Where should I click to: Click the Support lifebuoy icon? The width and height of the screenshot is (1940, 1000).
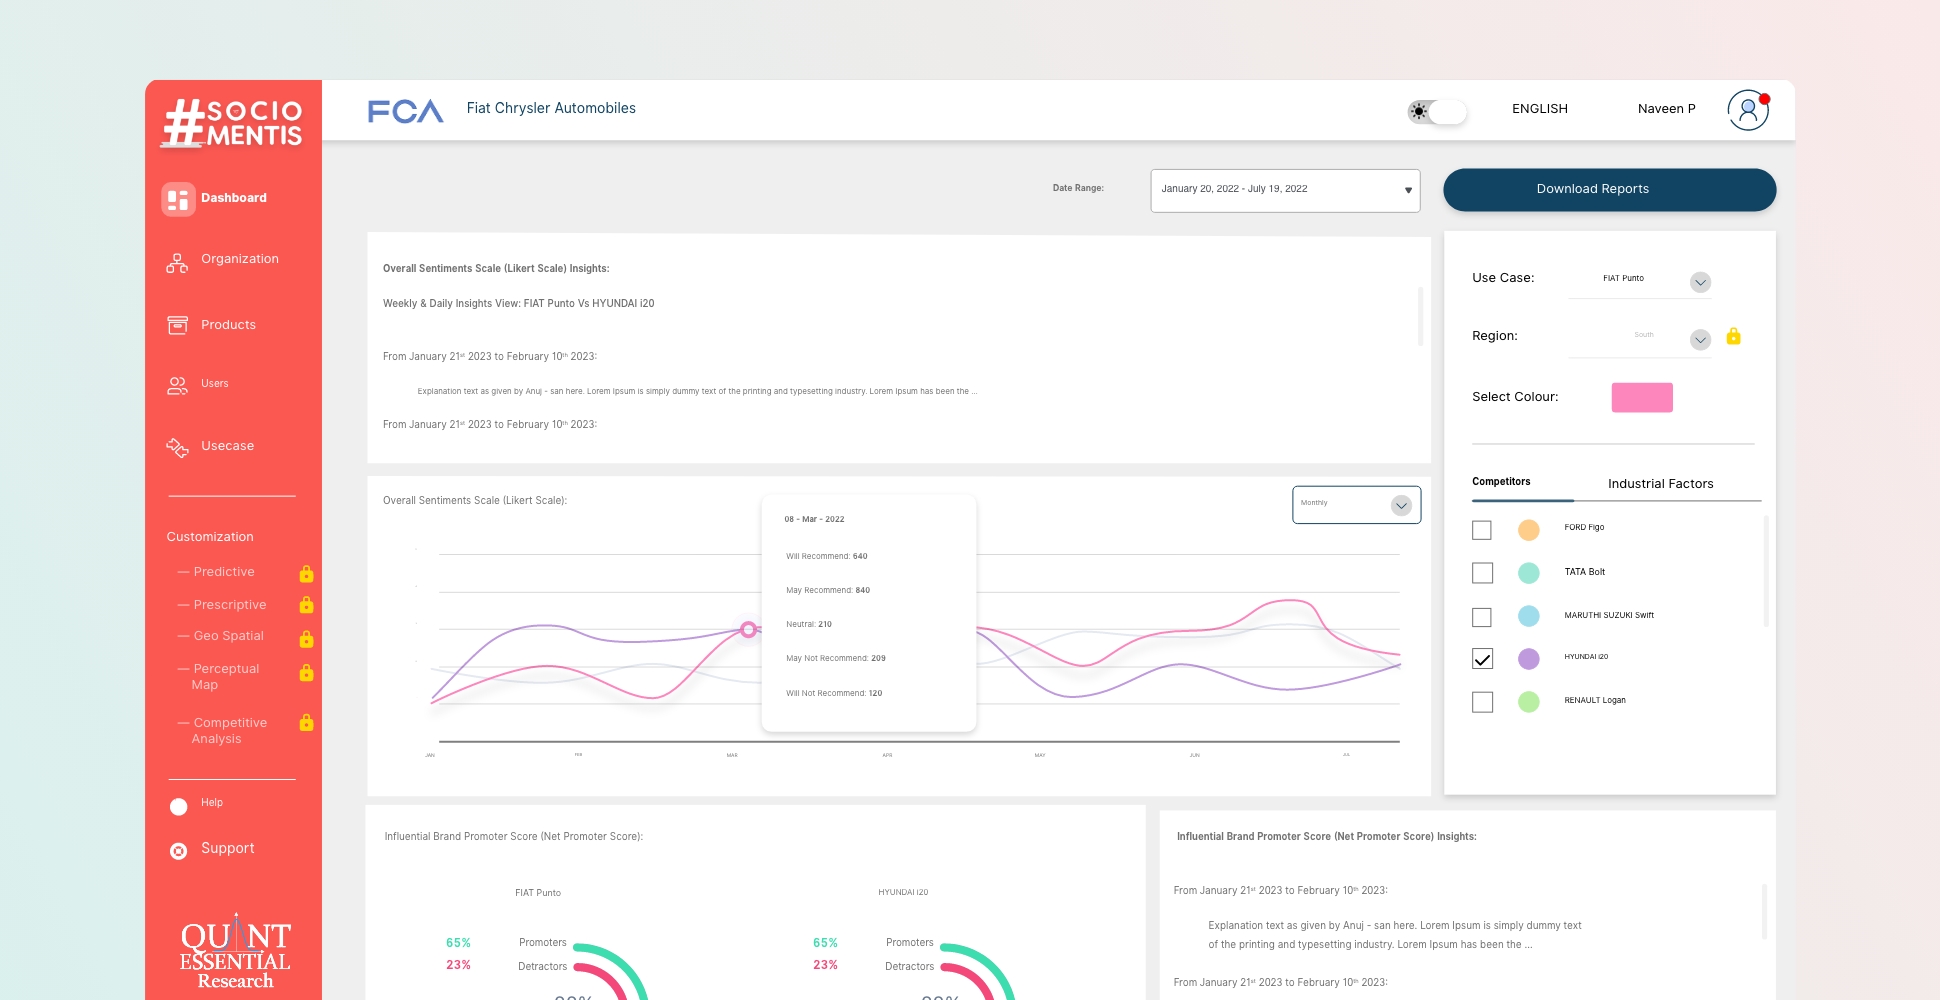[x=179, y=851]
